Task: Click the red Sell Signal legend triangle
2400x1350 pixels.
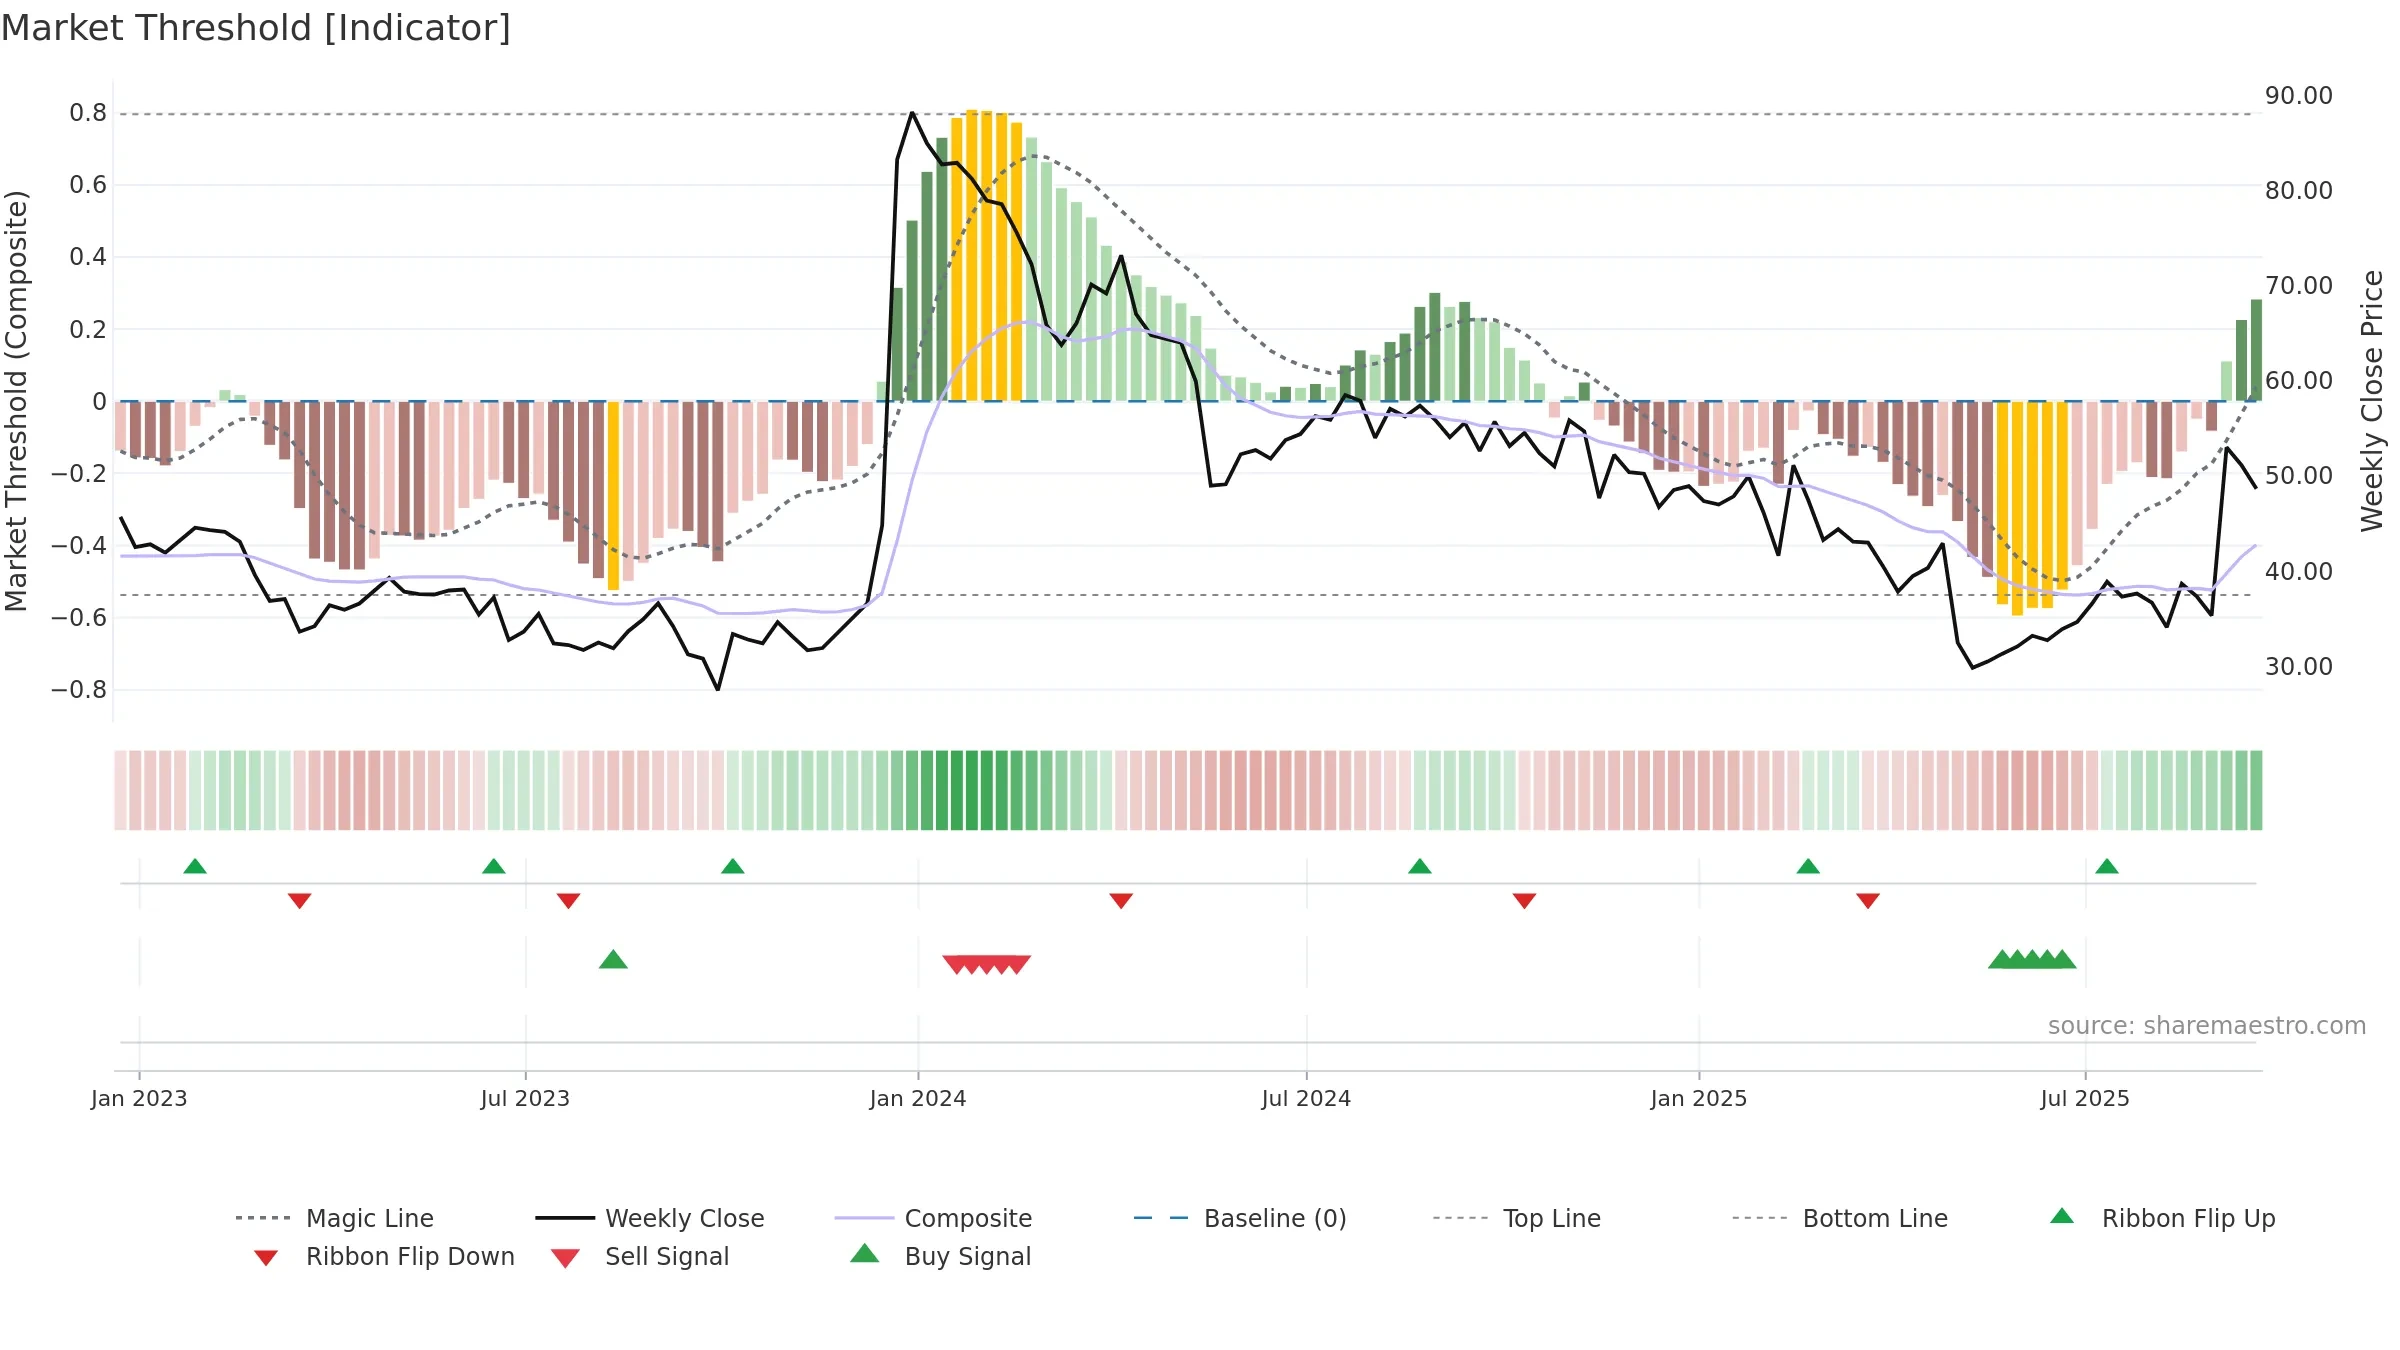Action: click(x=565, y=1259)
